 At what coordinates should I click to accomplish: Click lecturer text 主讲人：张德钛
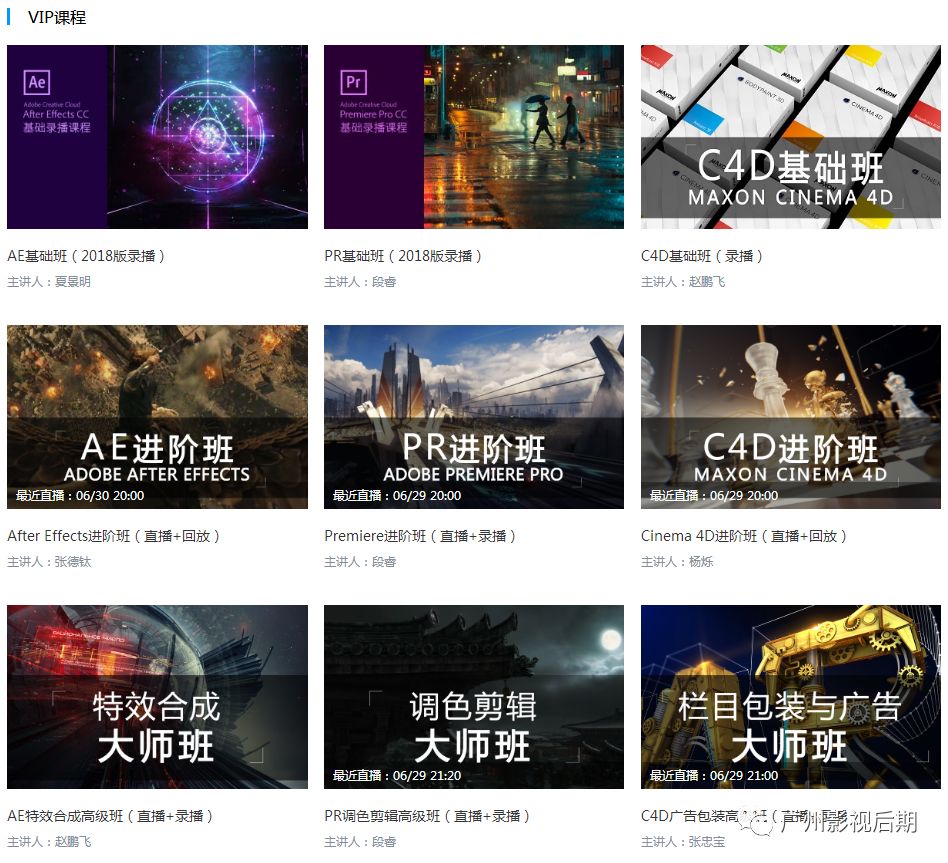[49, 561]
